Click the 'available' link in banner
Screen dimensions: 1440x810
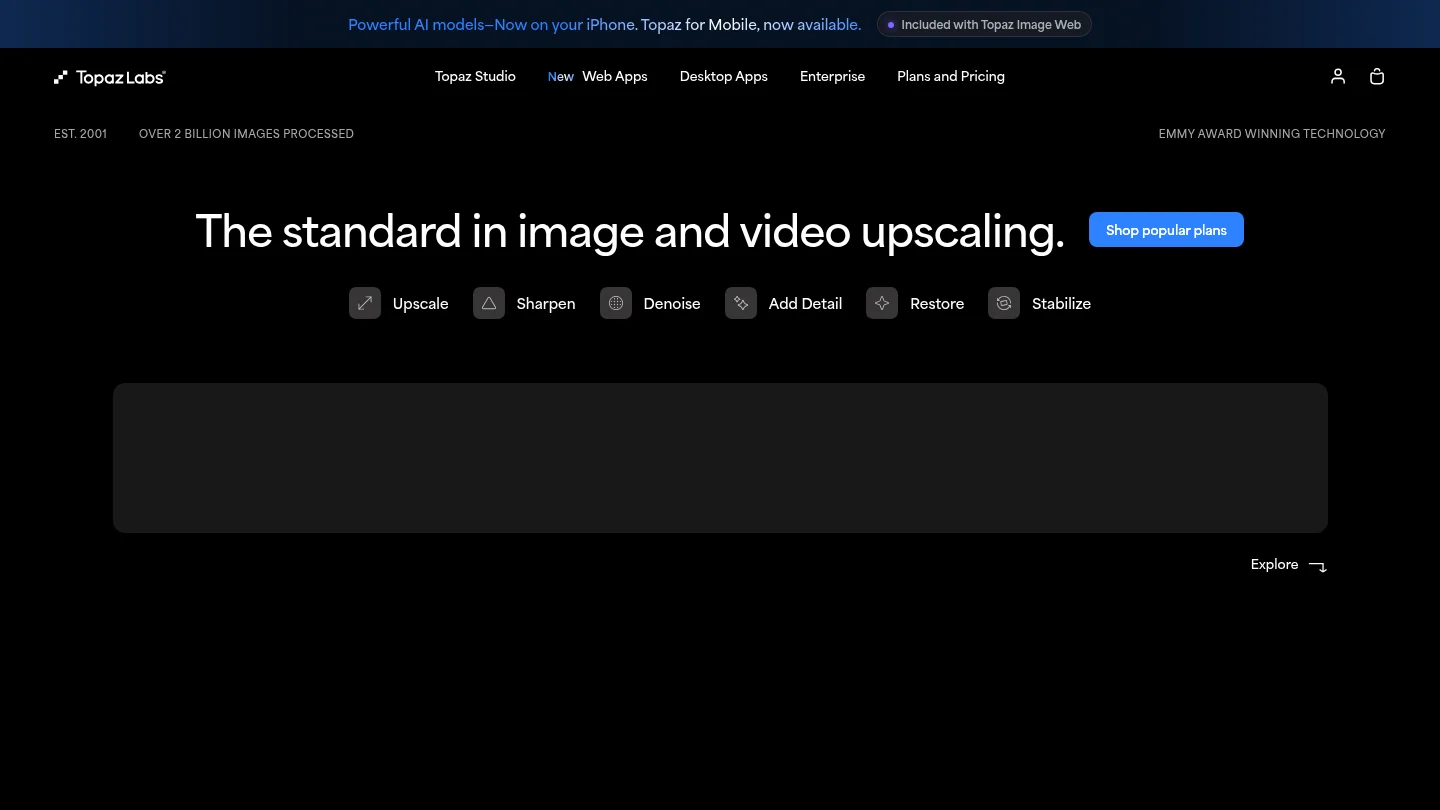pos(829,24)
